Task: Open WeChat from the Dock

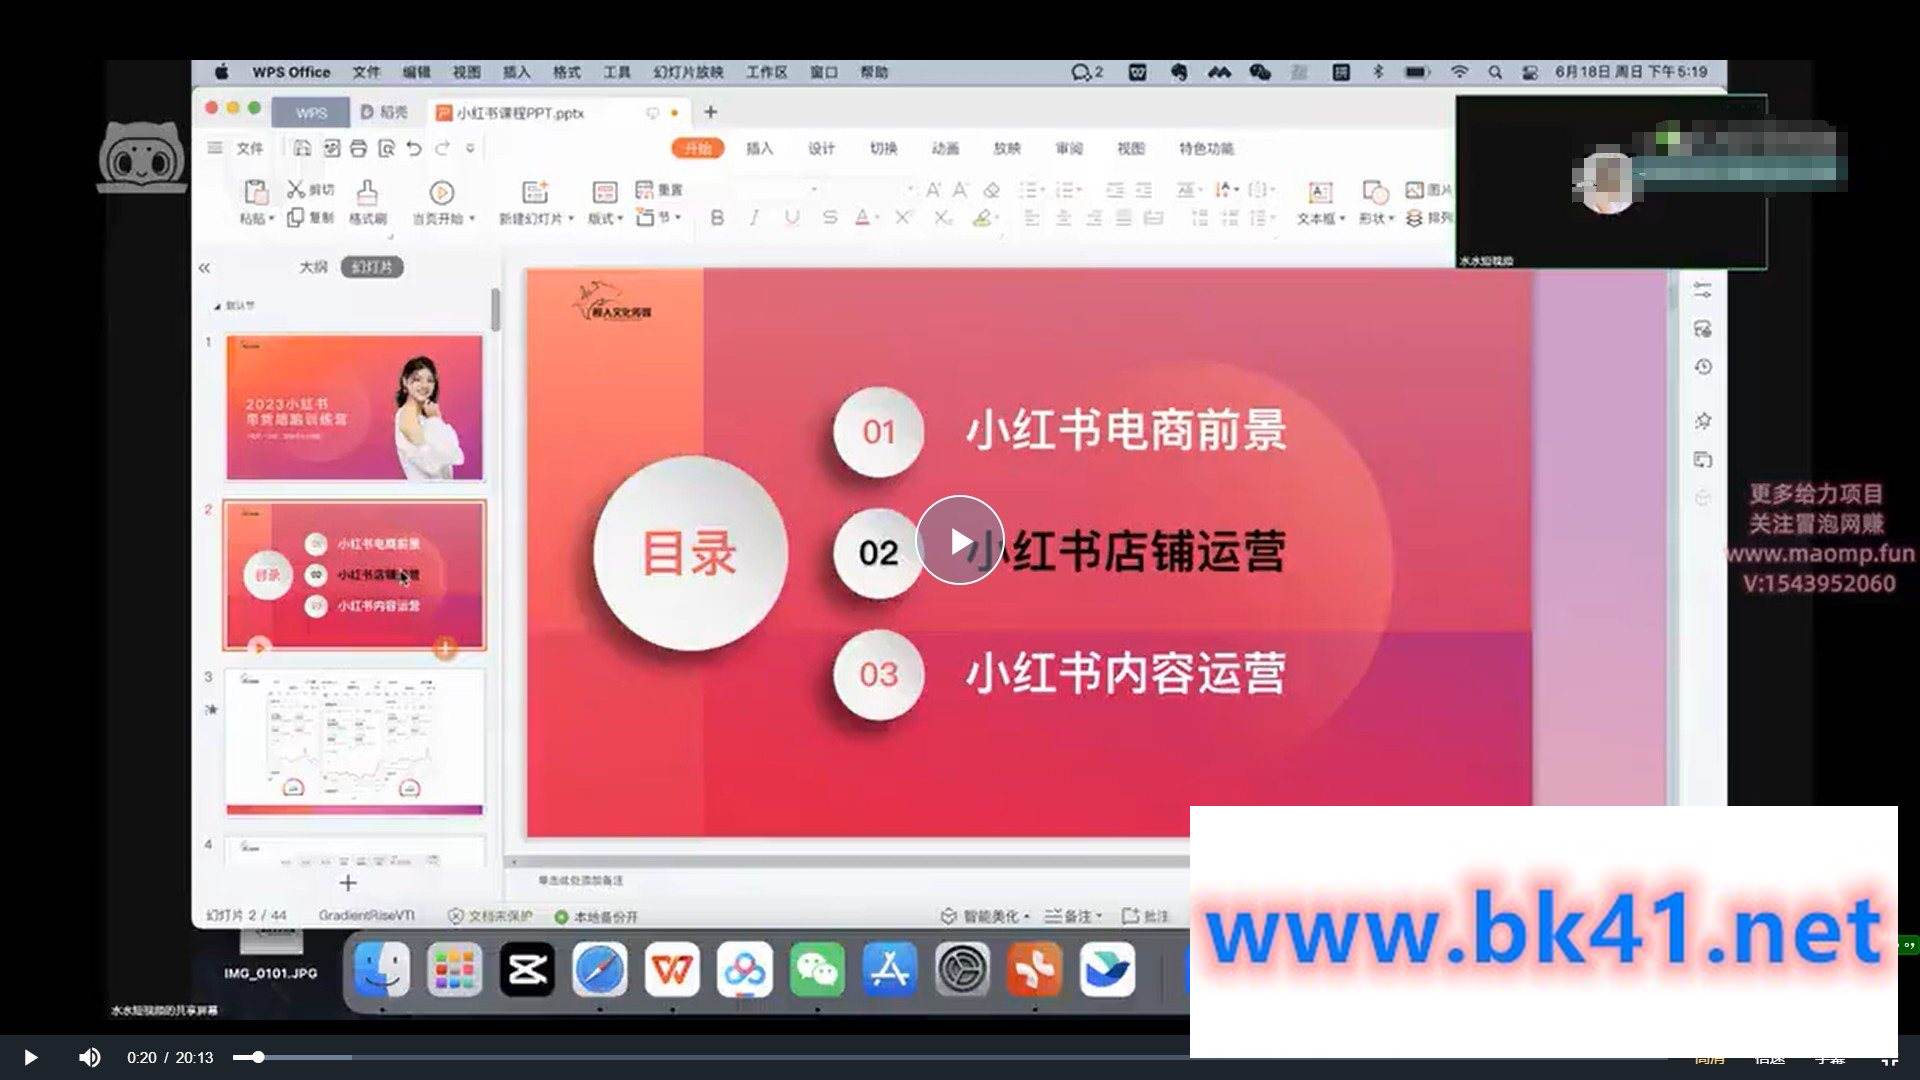Action: point(817,969)
